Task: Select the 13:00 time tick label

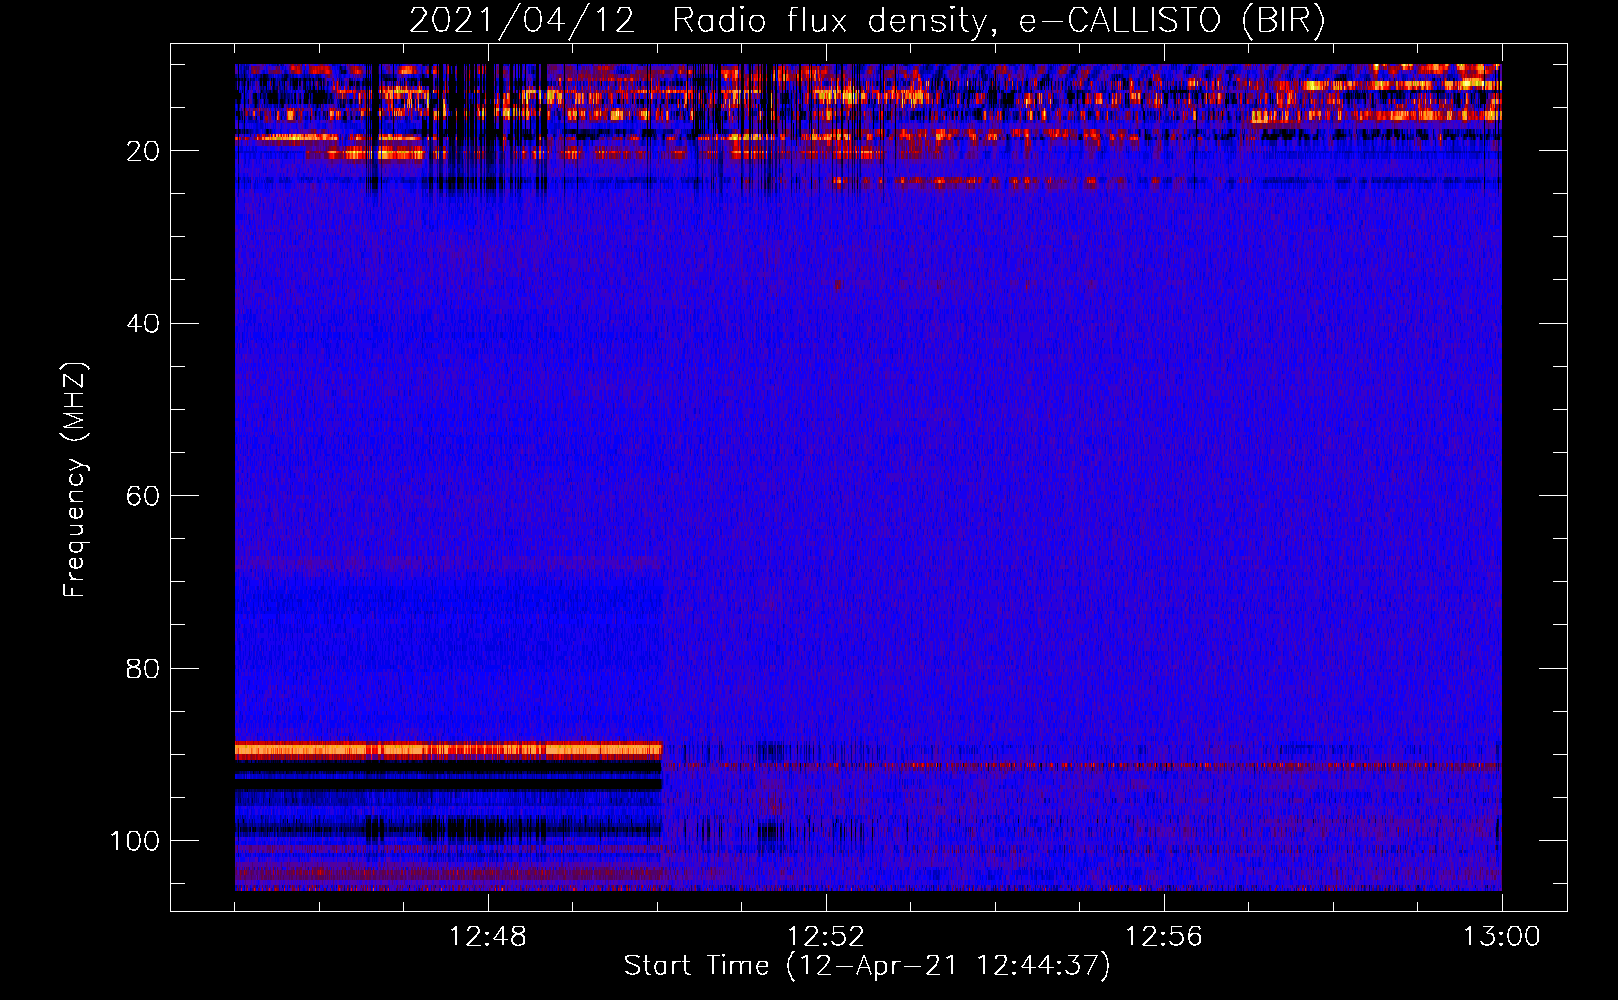Action: pos(1502,937)
